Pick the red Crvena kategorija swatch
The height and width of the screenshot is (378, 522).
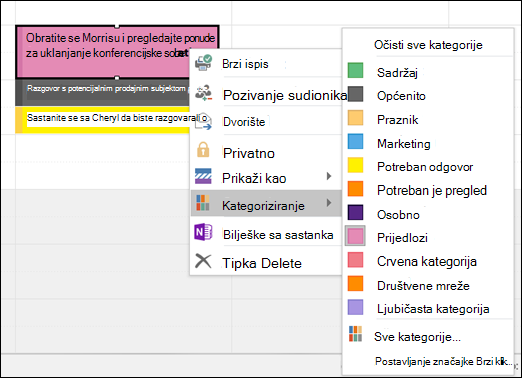(x=355, y=260)
